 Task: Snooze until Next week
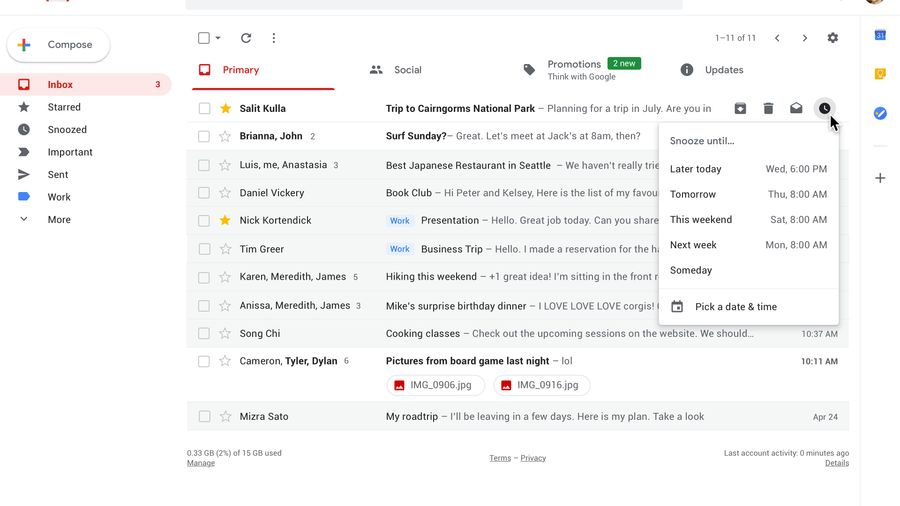(748, 245)
